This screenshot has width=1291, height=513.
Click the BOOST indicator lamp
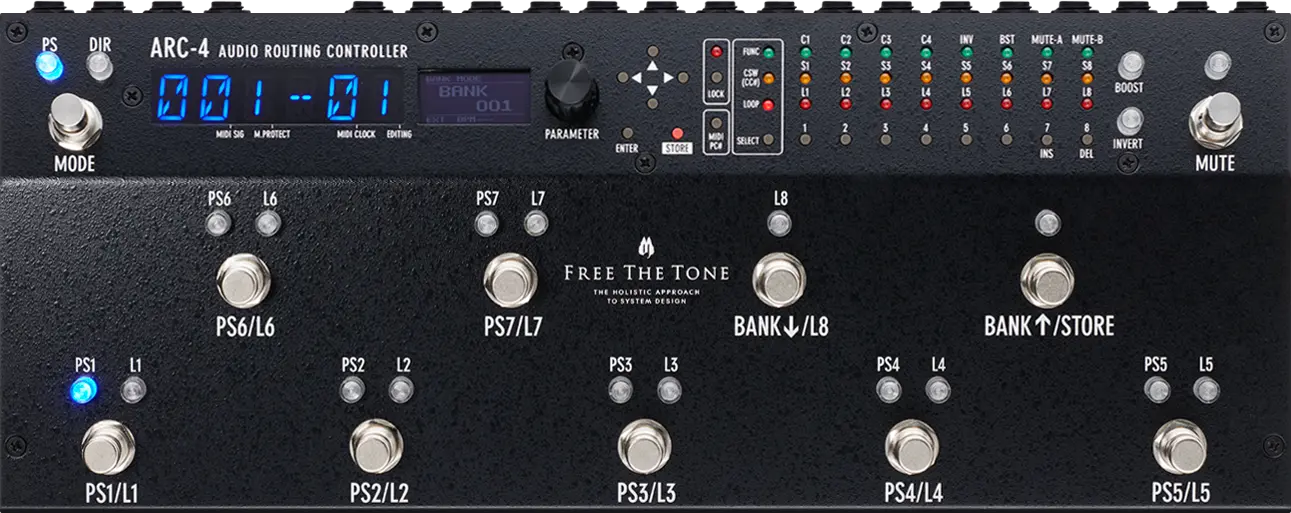1129,65
